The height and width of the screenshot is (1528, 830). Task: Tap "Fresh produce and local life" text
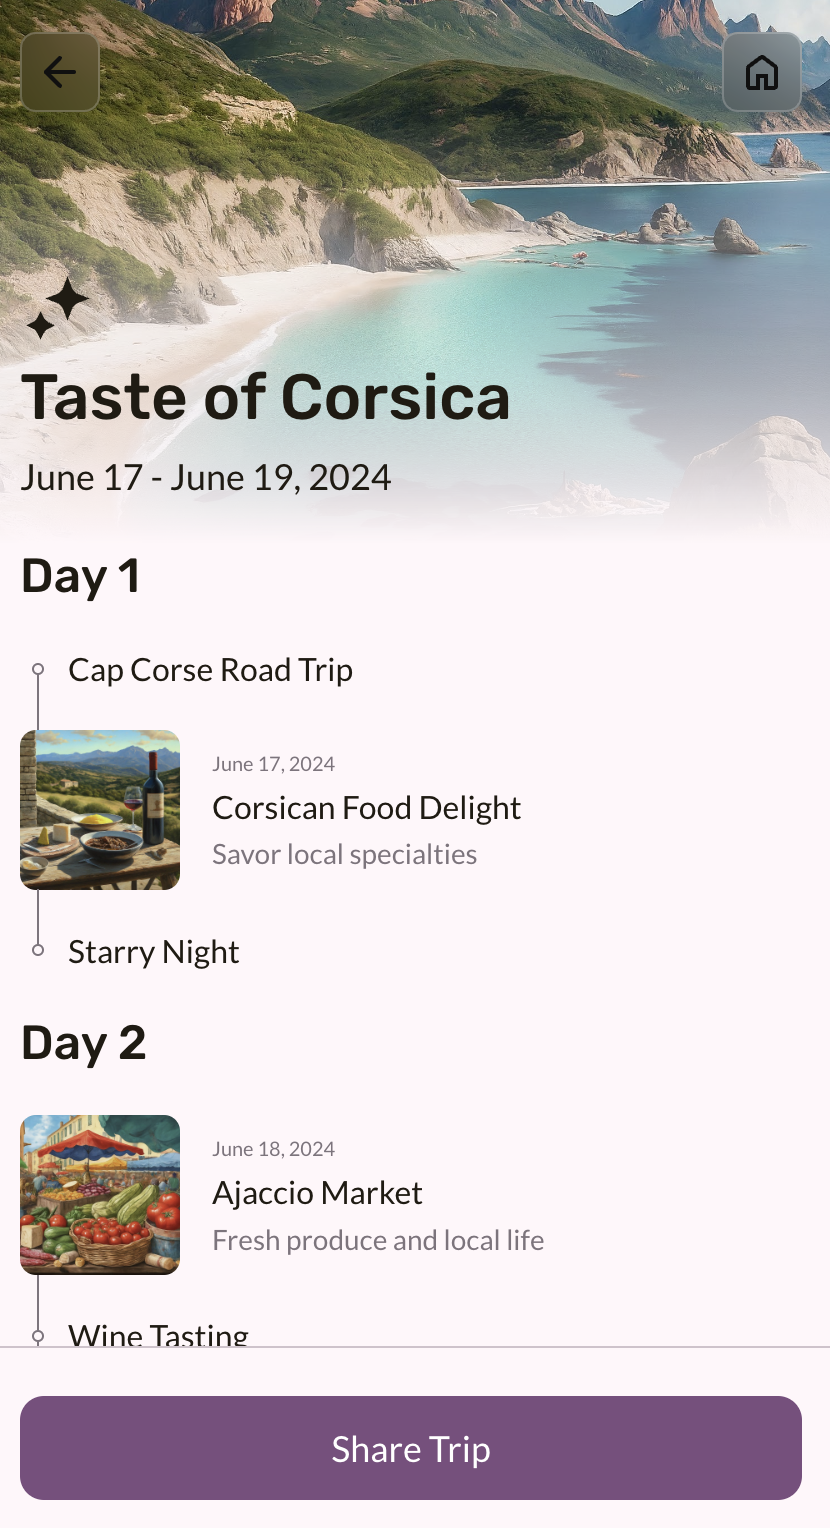click(x=378, y=1241)
